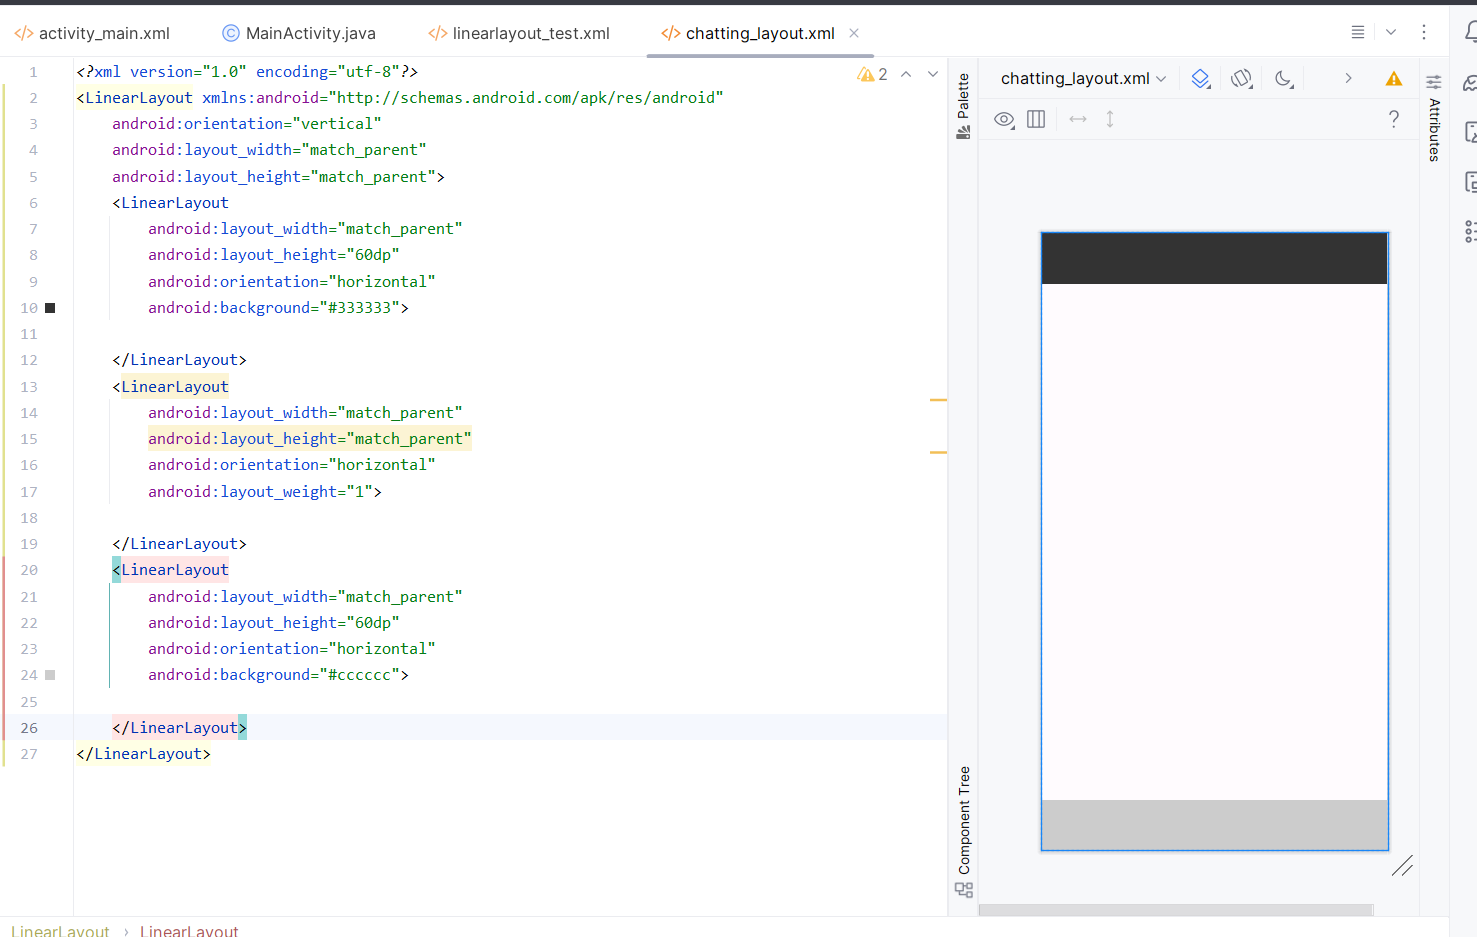
Task: Click the android:orientation="vertical" line
Action: tap(247, 124)
